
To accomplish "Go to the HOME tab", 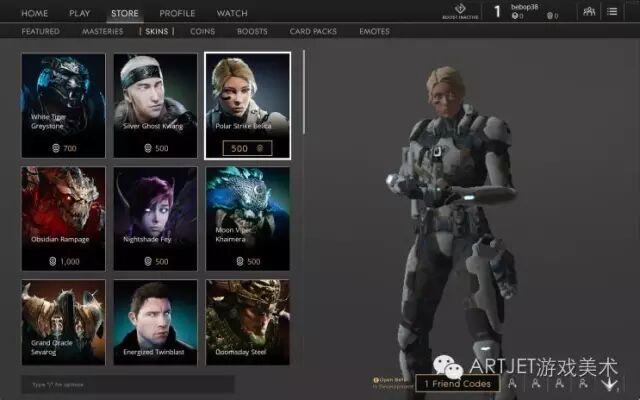I will pos(35,13).
